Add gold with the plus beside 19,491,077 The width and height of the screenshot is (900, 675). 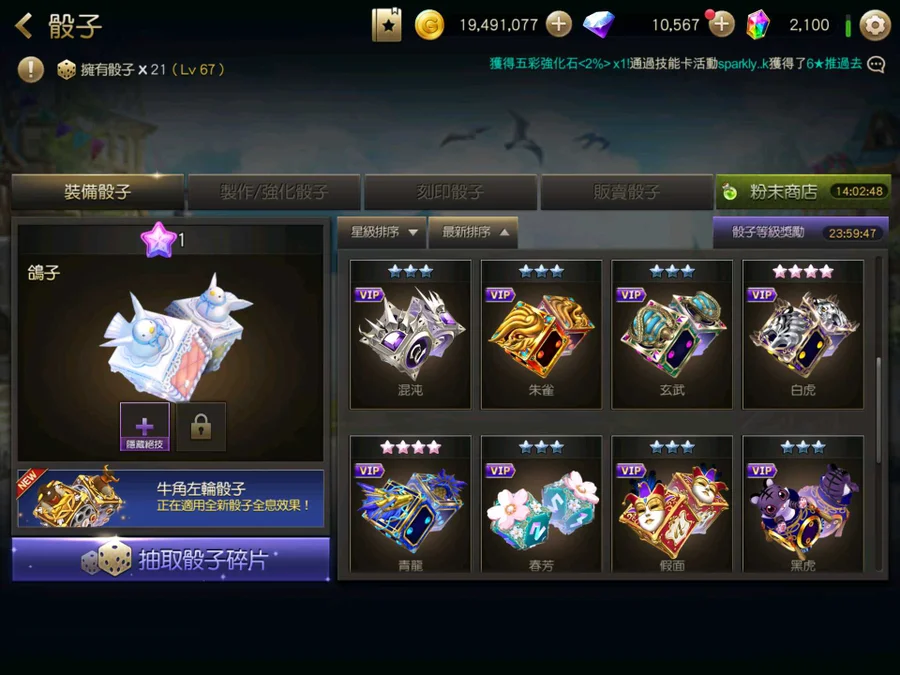[558, 25]
